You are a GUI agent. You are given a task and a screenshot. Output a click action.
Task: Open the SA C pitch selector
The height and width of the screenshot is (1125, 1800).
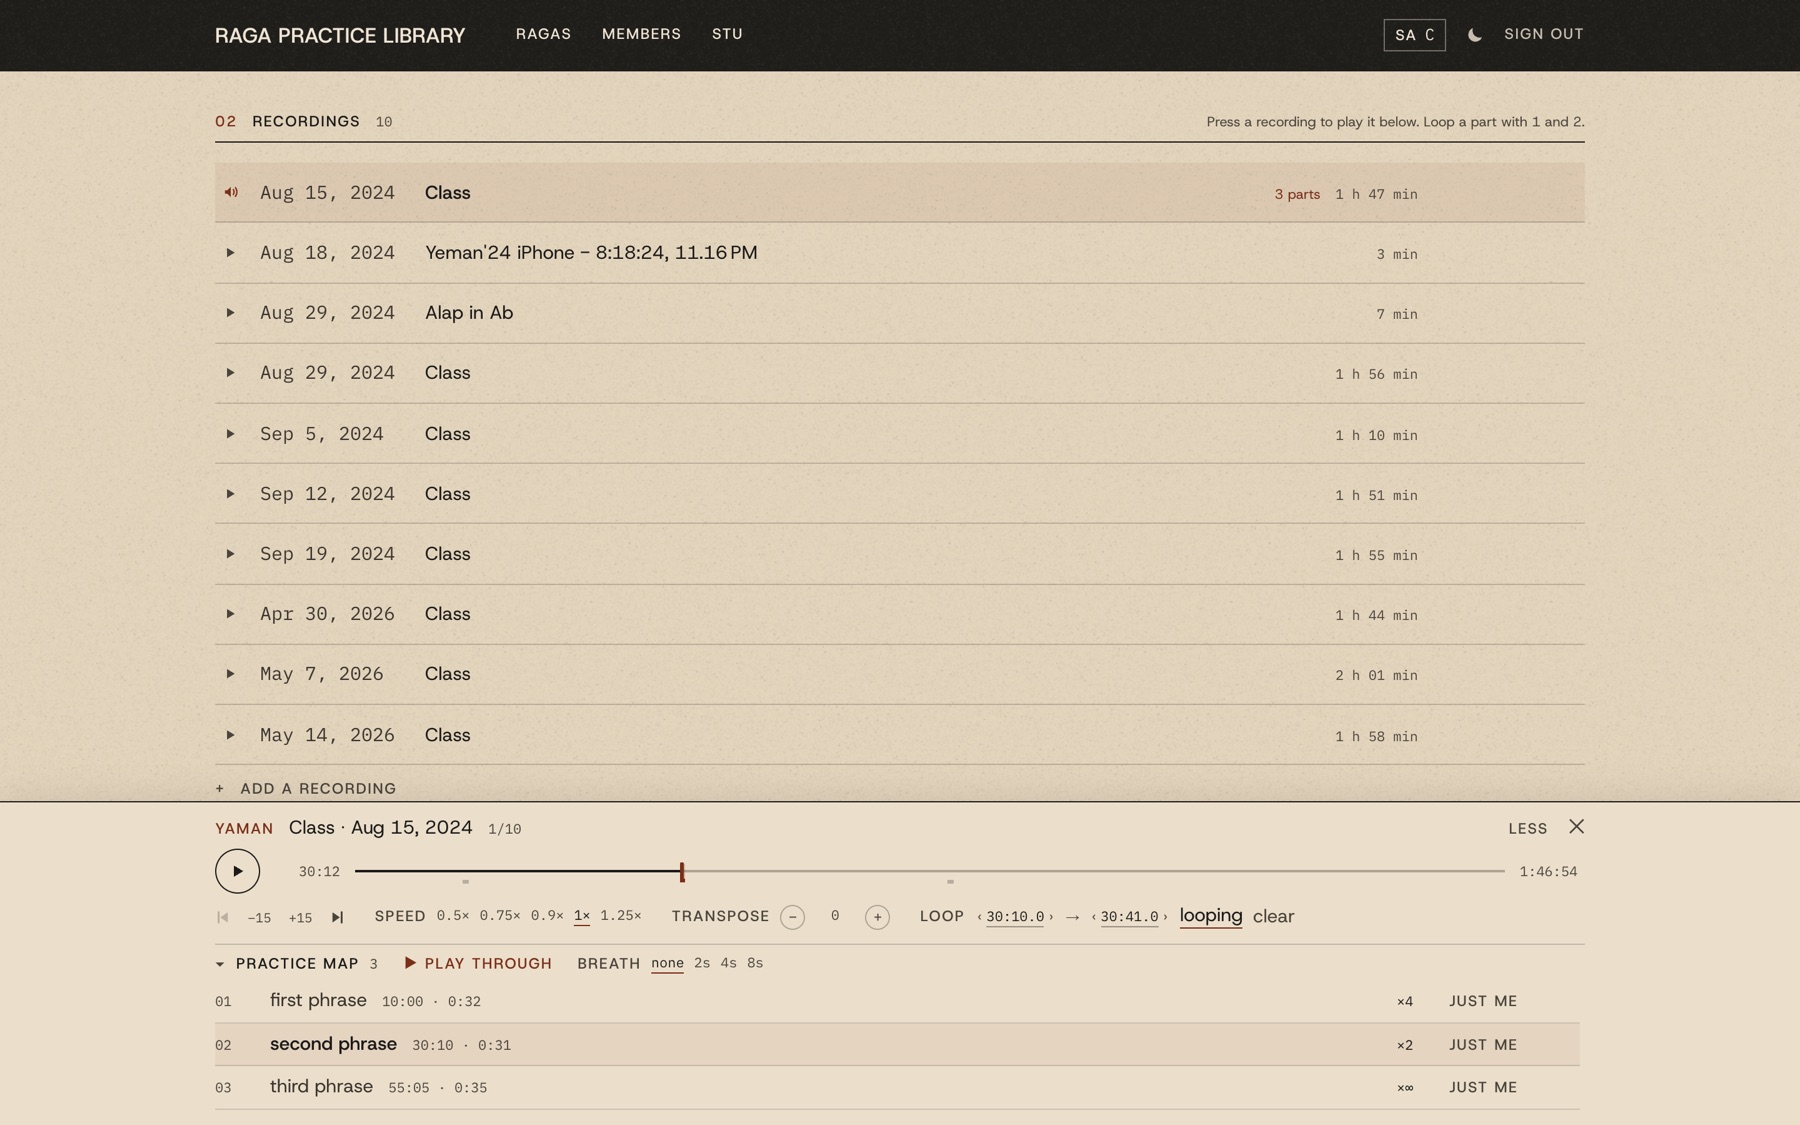[x=1414, y=35]
